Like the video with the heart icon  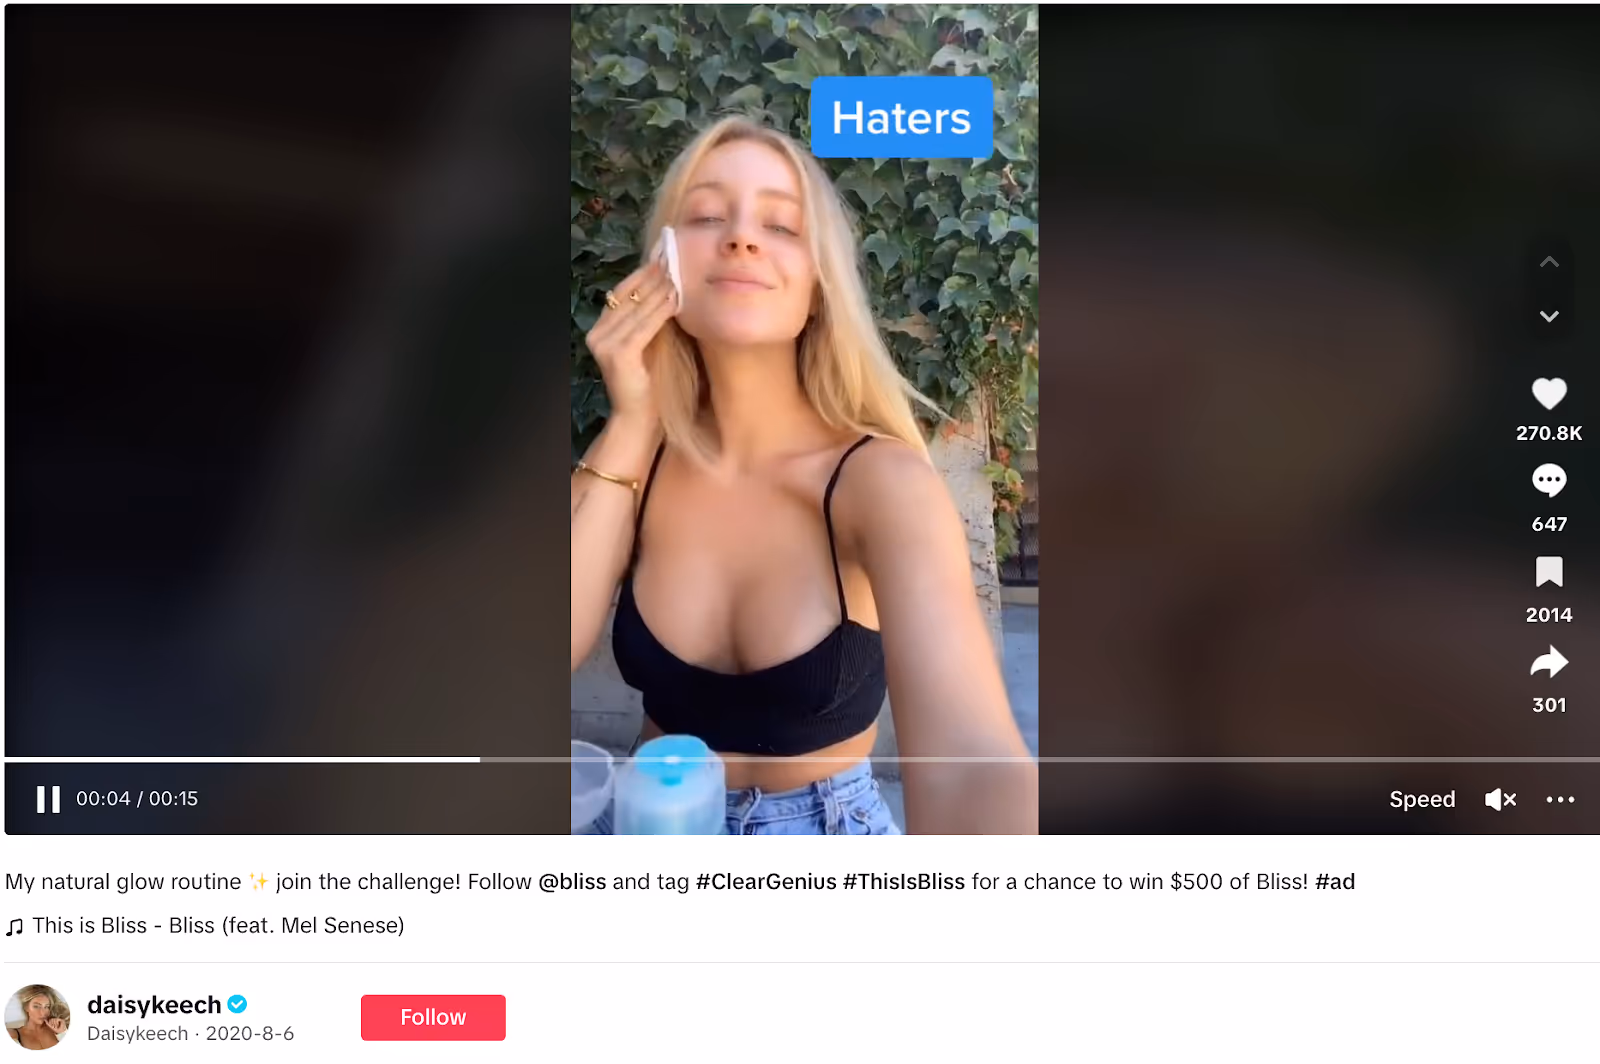pyautogui.click(x=1549, y=393)
